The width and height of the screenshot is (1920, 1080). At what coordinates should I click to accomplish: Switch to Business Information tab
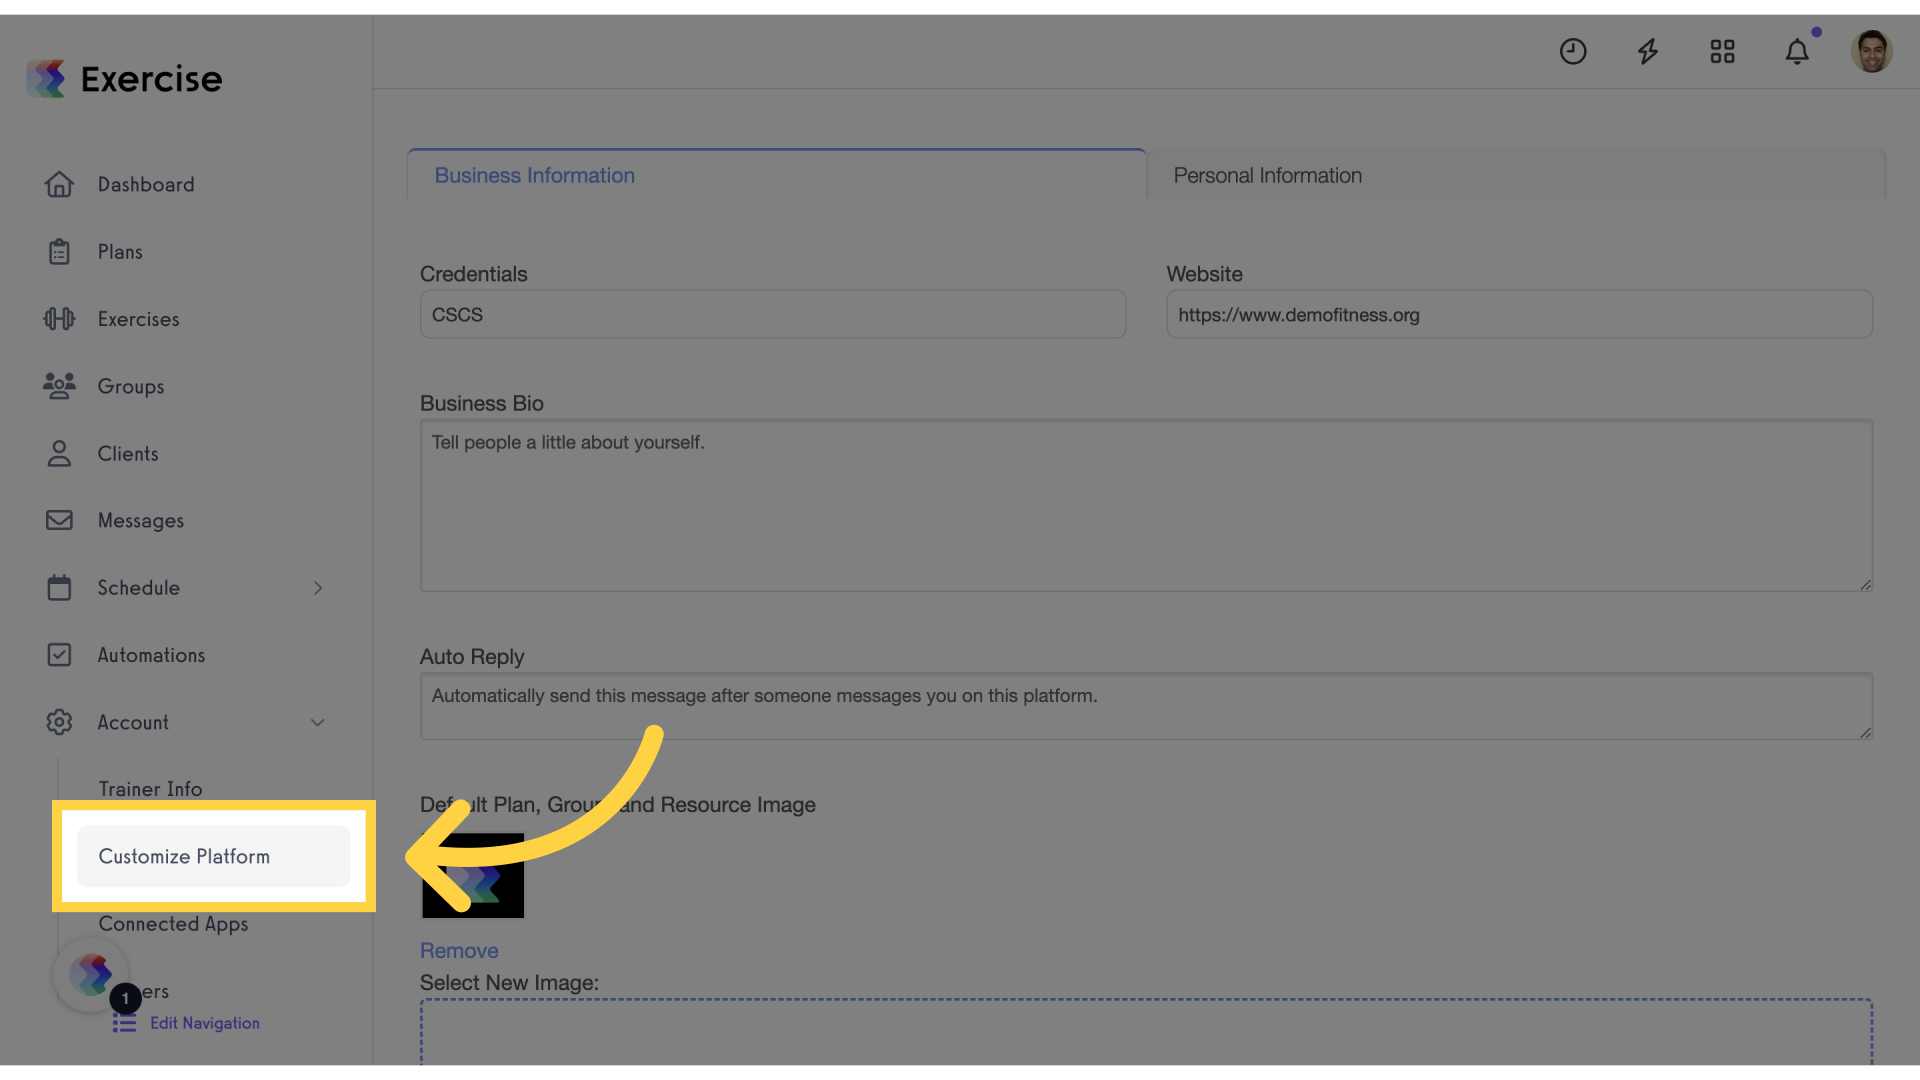click(x=776, y=174)
